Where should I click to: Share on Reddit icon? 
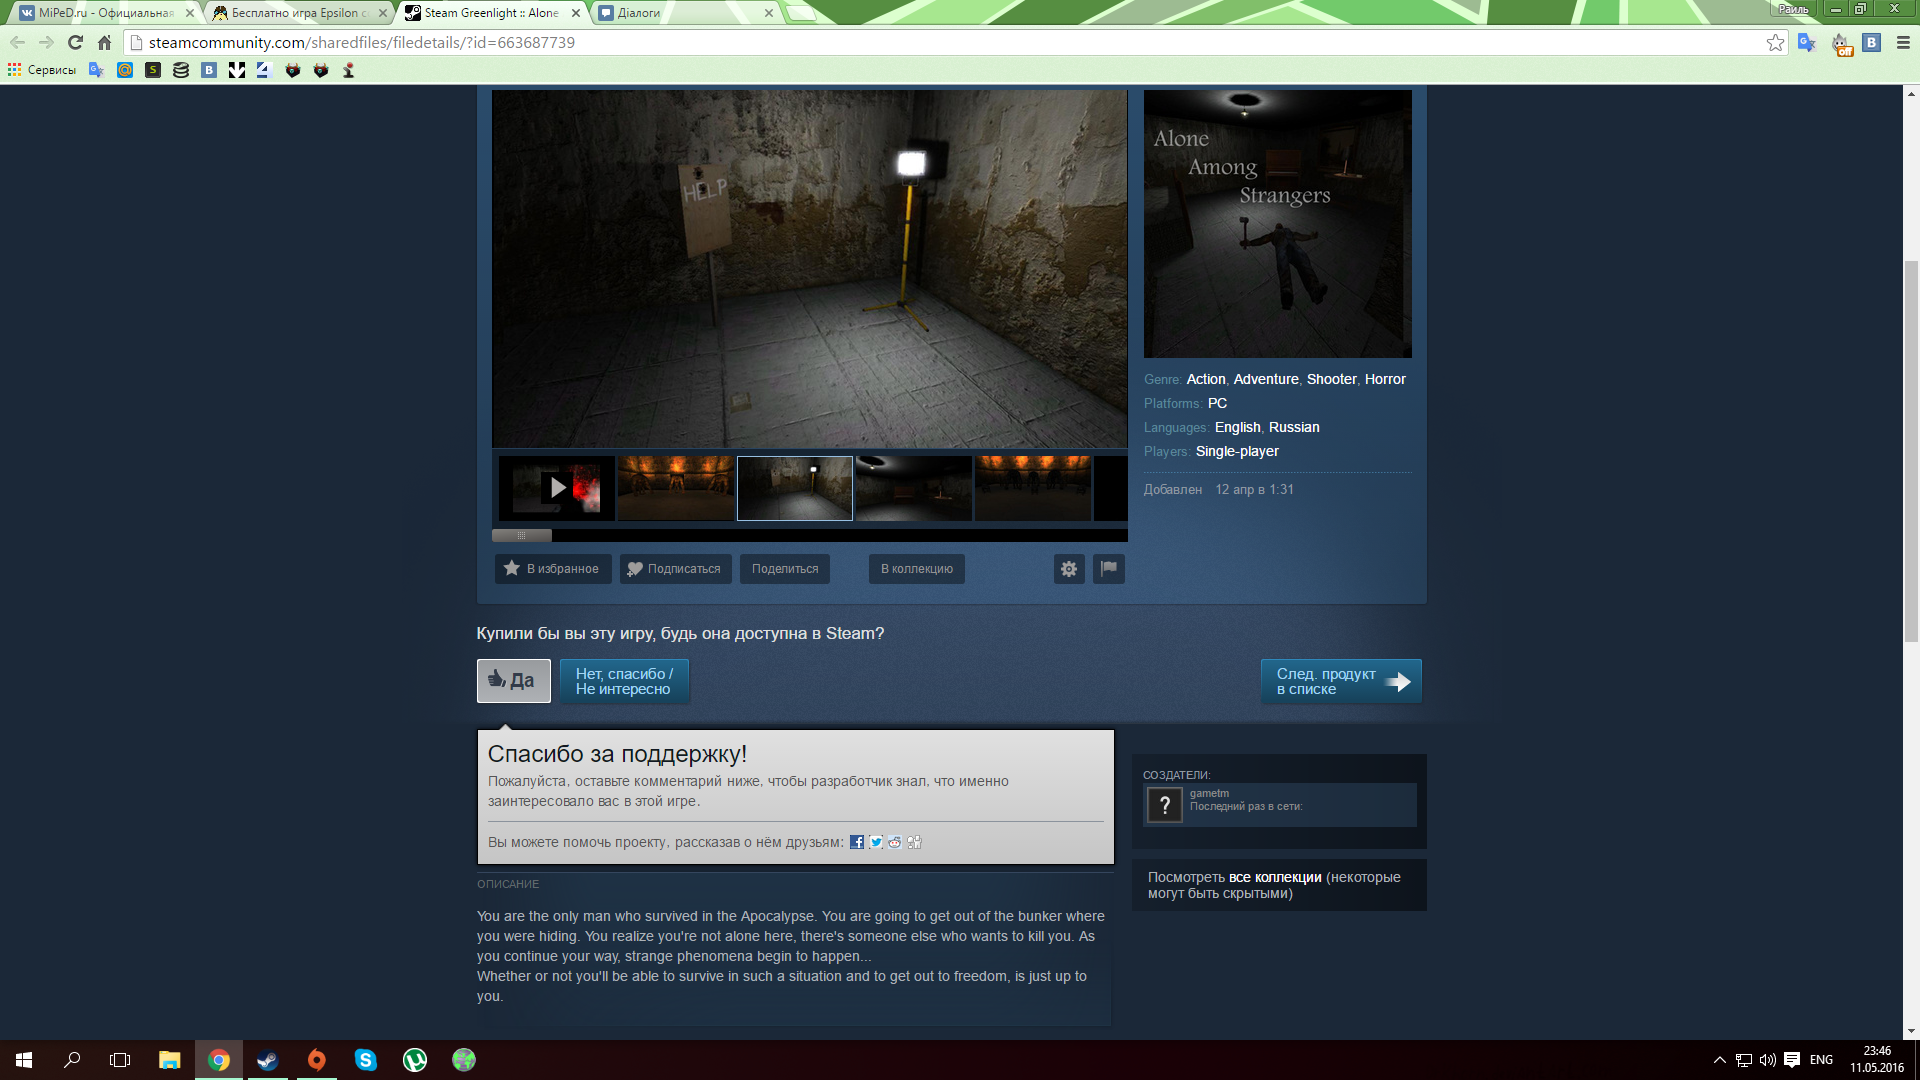click(895, 842)
